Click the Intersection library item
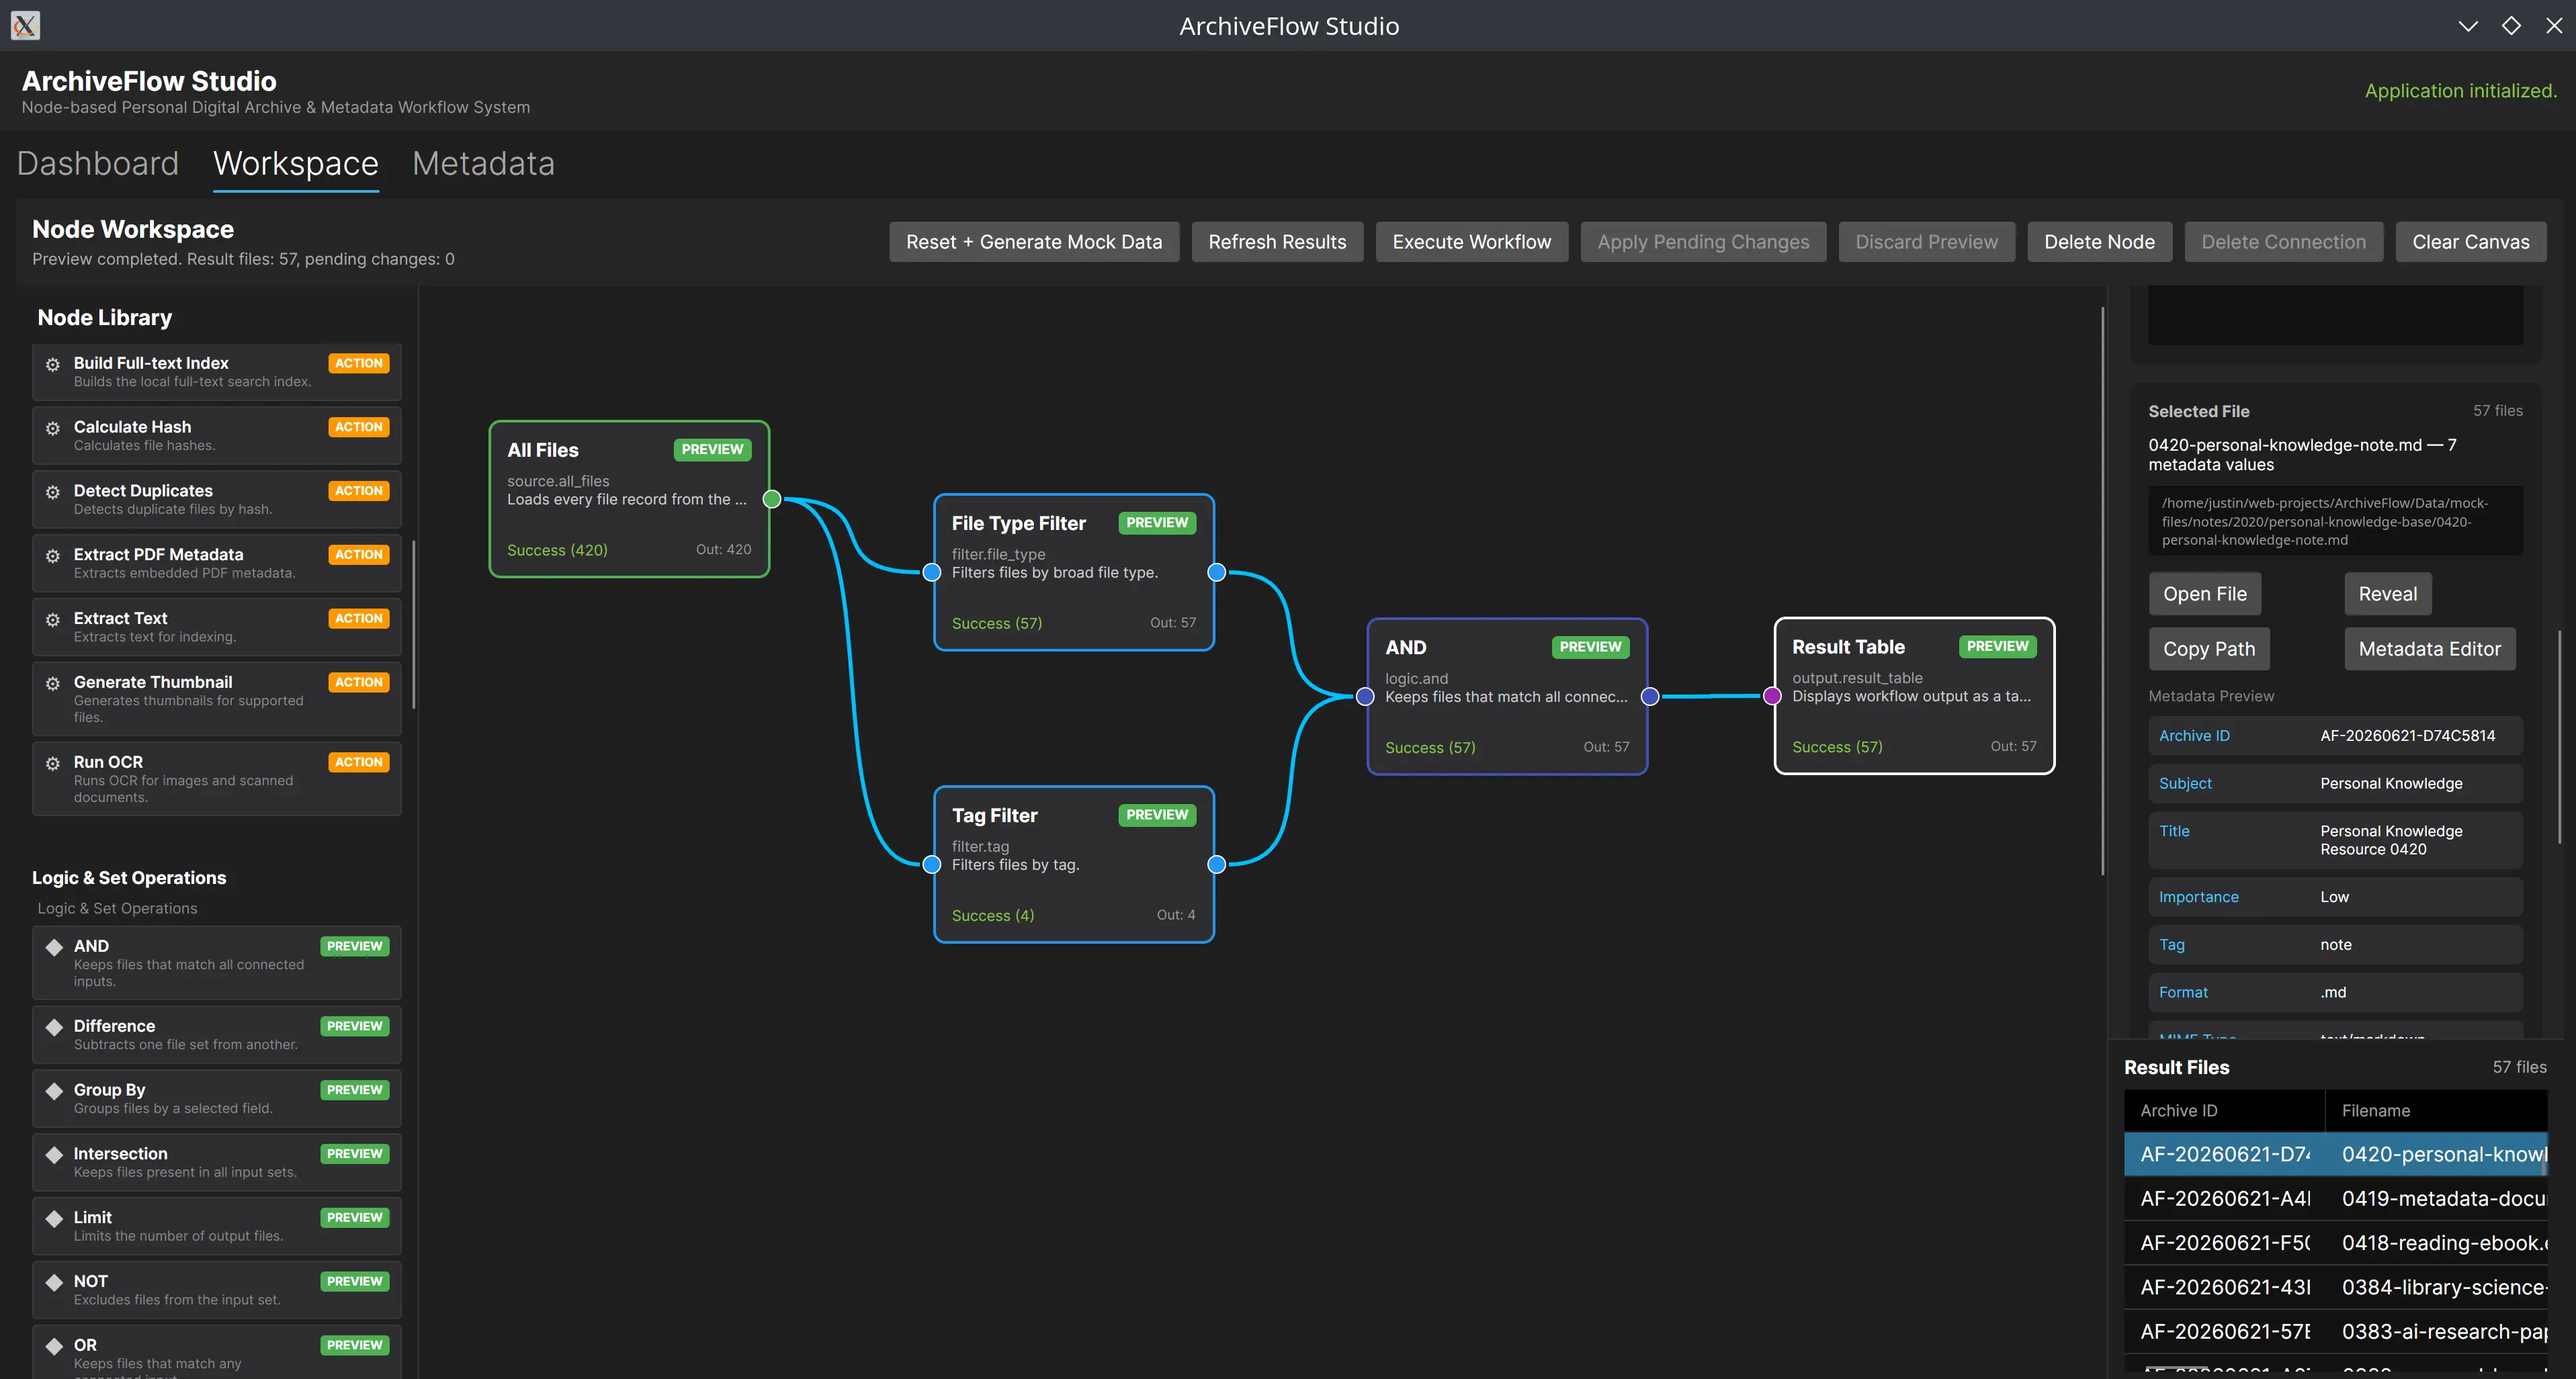Screen dimensions: 2576x1379 coord(216,1162)
